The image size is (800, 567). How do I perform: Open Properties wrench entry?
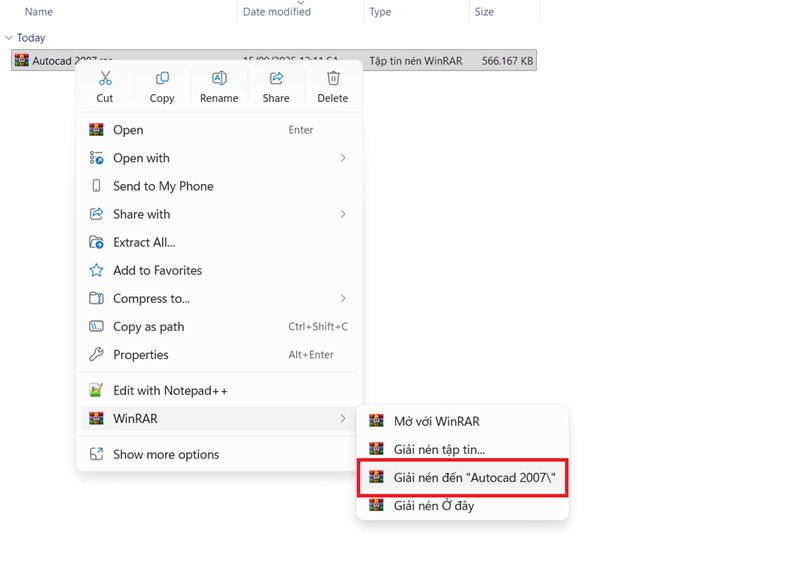[141, 354]
